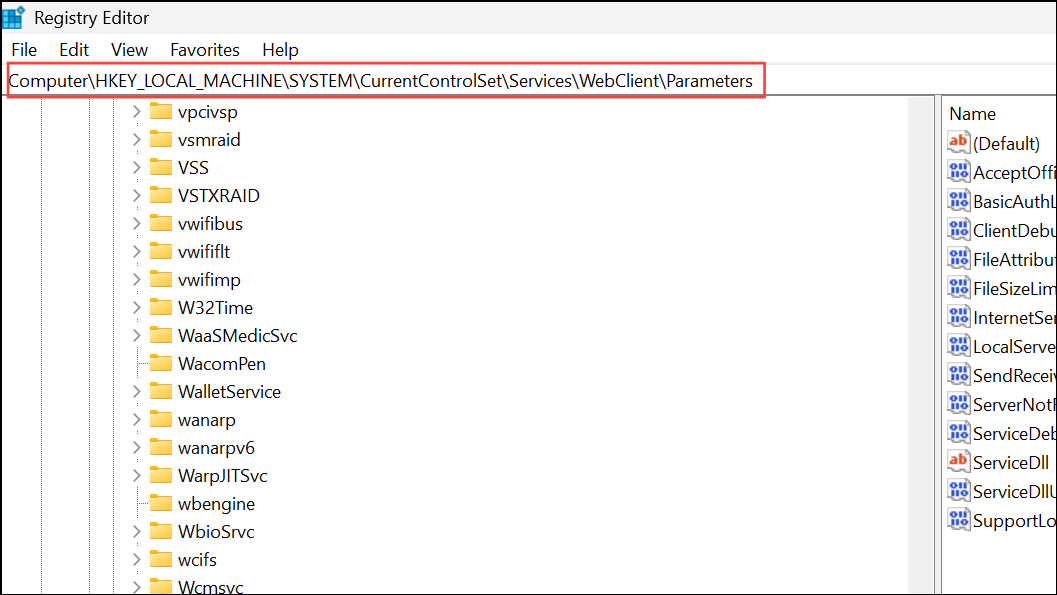Expand the vwifibus key
This screenshot has height=595, width=1057.
(x=137, y=224)
